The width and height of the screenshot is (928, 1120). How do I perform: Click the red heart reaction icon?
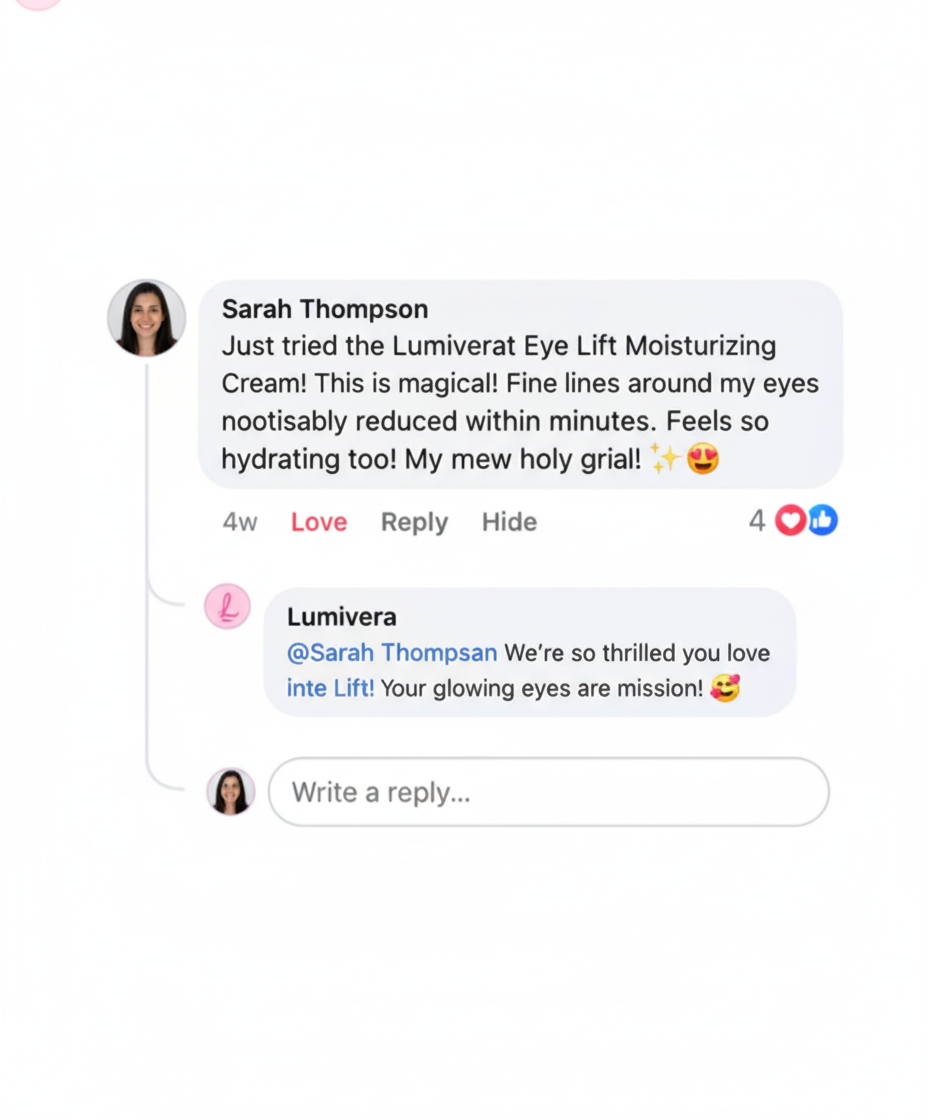(x=790, y=520)
